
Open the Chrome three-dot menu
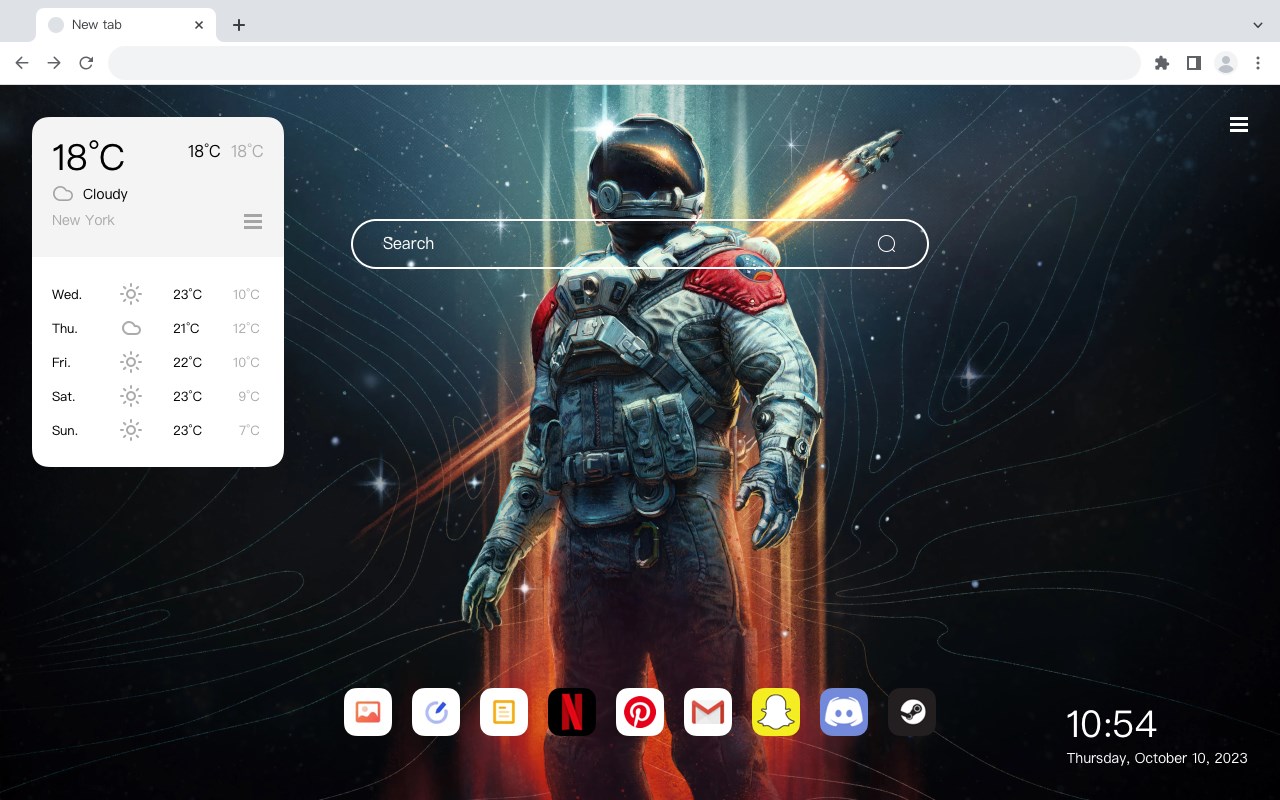[x=1258, y=63]
